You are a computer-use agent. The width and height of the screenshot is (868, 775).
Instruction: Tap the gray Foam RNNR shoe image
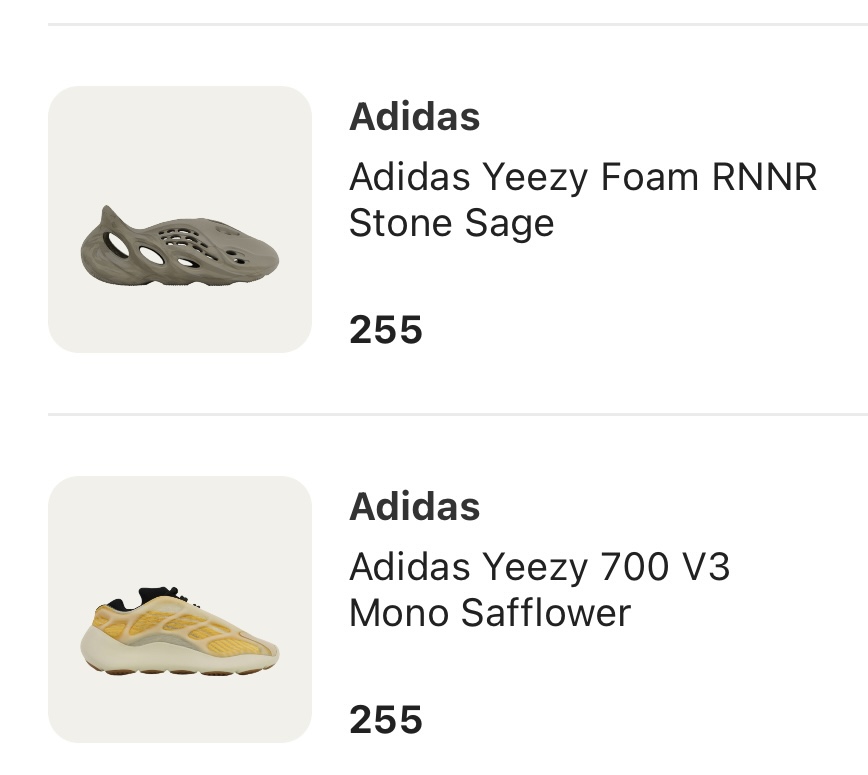click(180, 246)
